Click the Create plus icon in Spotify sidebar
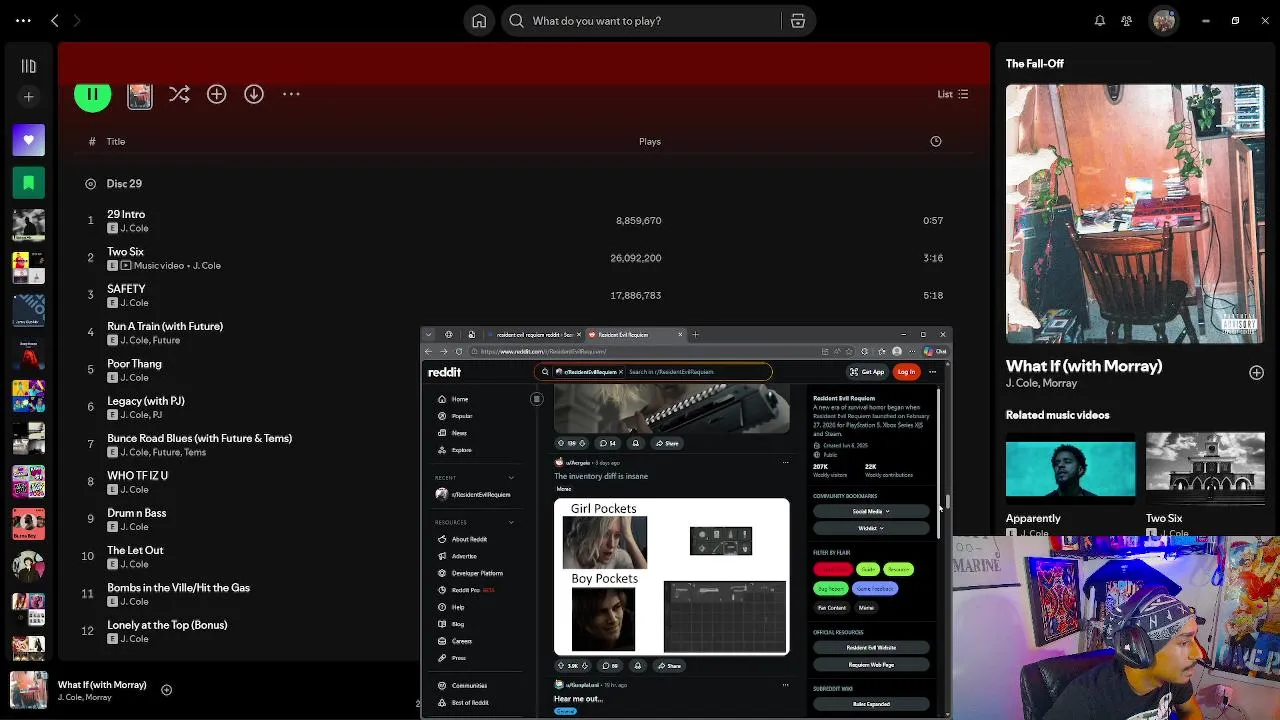Screen dimensions: 1280x720 tap(28, 97)
